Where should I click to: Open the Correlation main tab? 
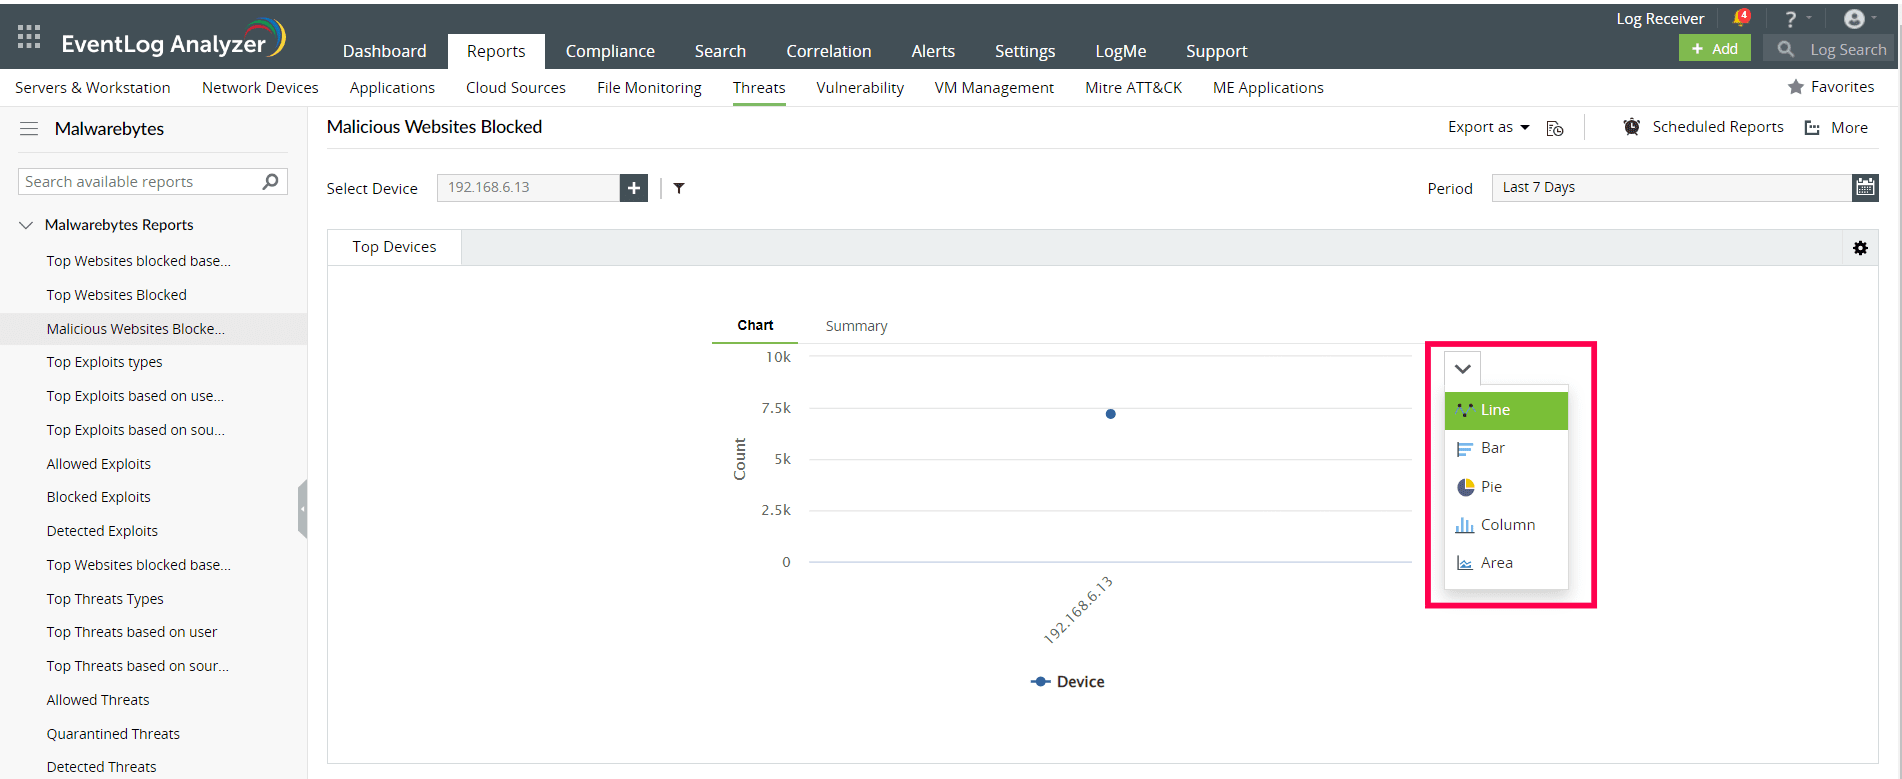pos(828,51)
